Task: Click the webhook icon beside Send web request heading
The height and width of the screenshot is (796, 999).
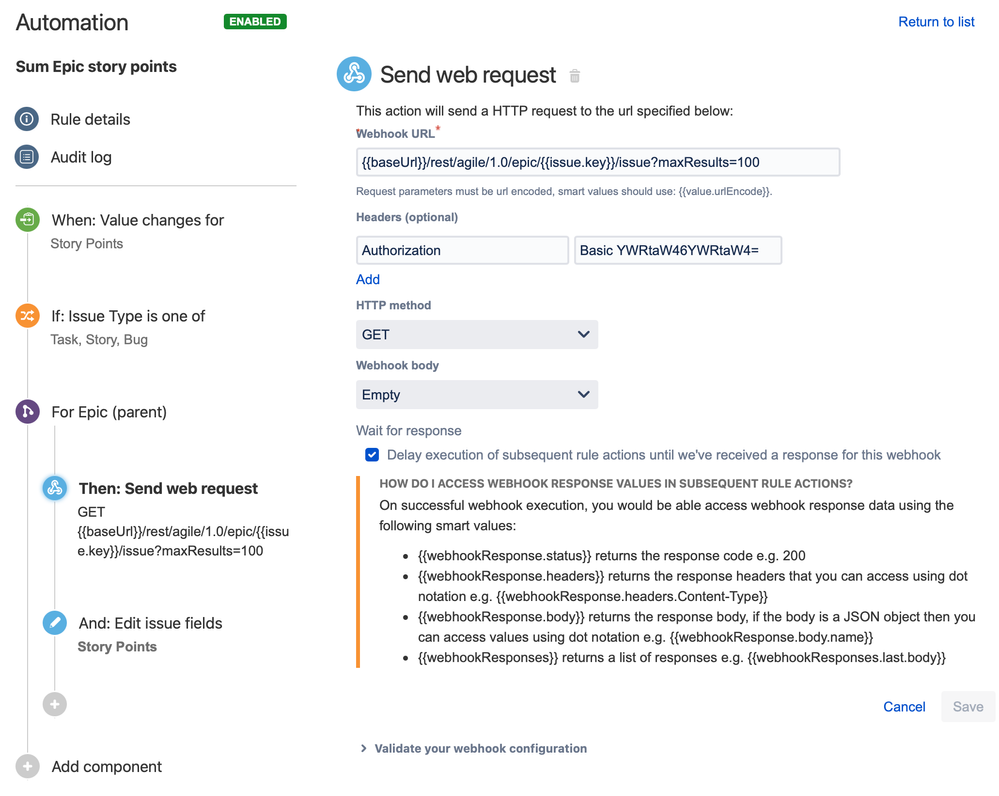Action: [x=354, y=74]
